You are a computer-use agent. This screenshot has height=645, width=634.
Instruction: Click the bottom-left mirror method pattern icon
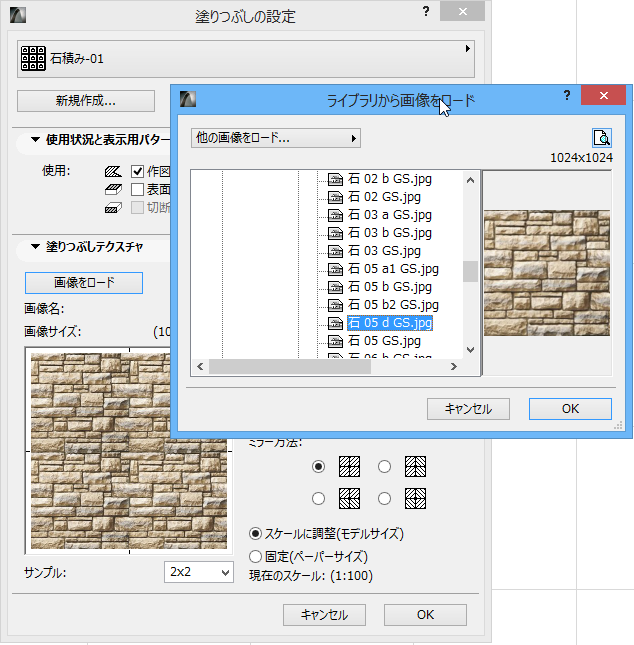coord(349,499)
